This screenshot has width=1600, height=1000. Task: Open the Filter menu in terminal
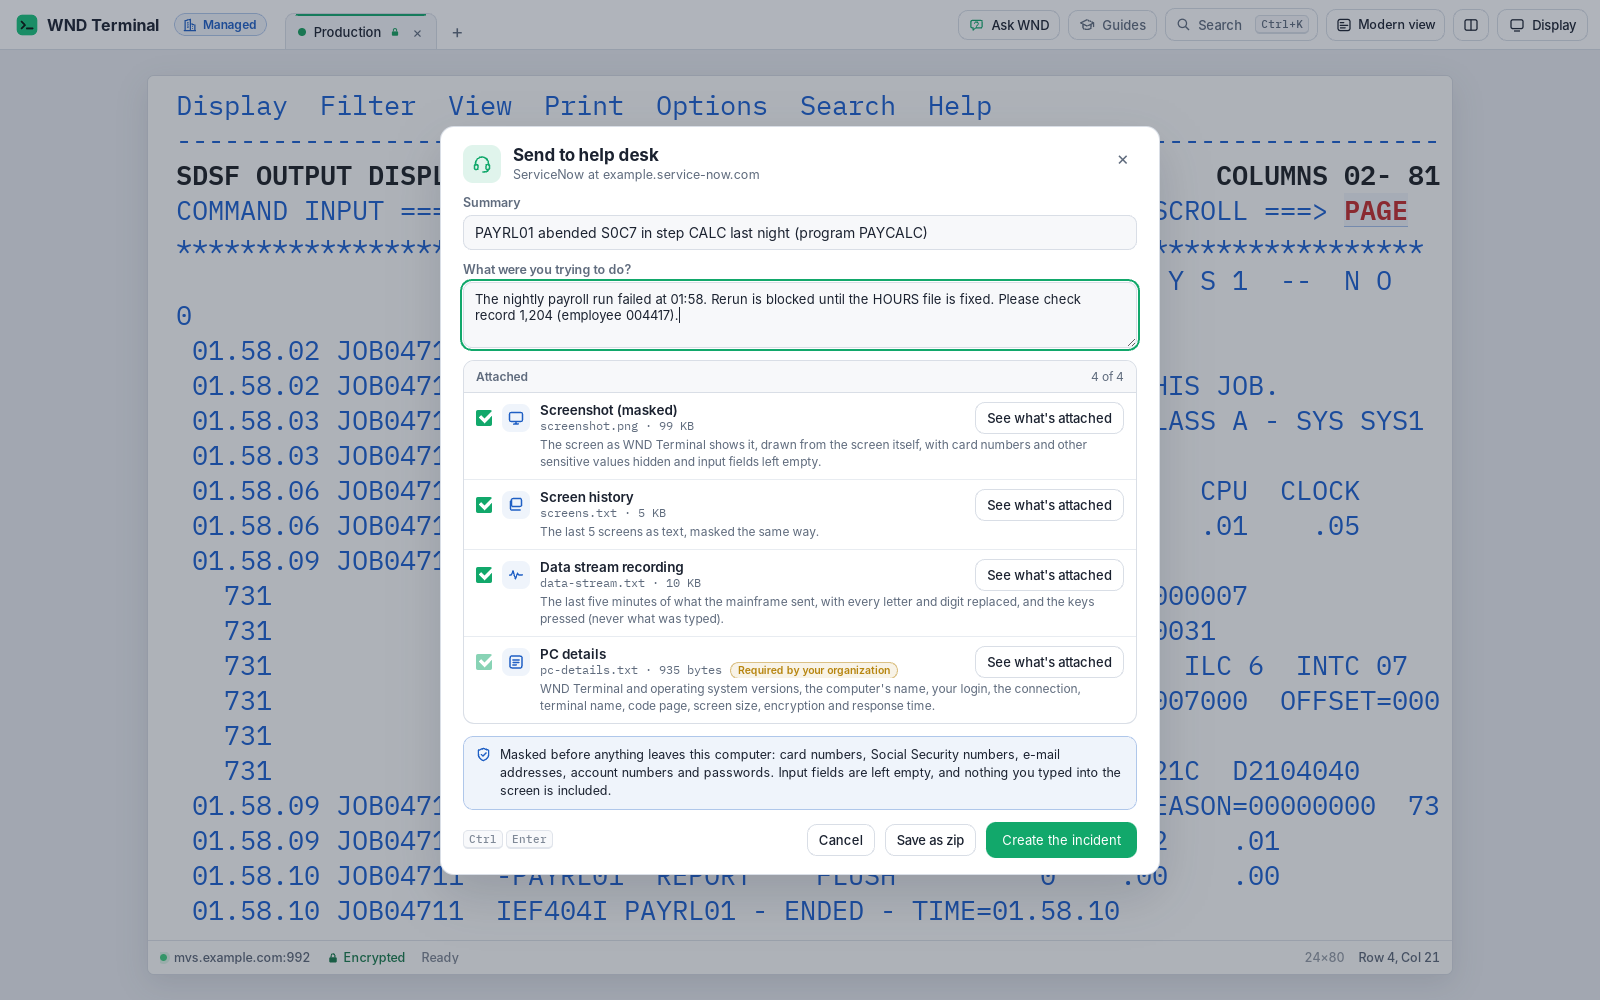(x=368, y=106)
